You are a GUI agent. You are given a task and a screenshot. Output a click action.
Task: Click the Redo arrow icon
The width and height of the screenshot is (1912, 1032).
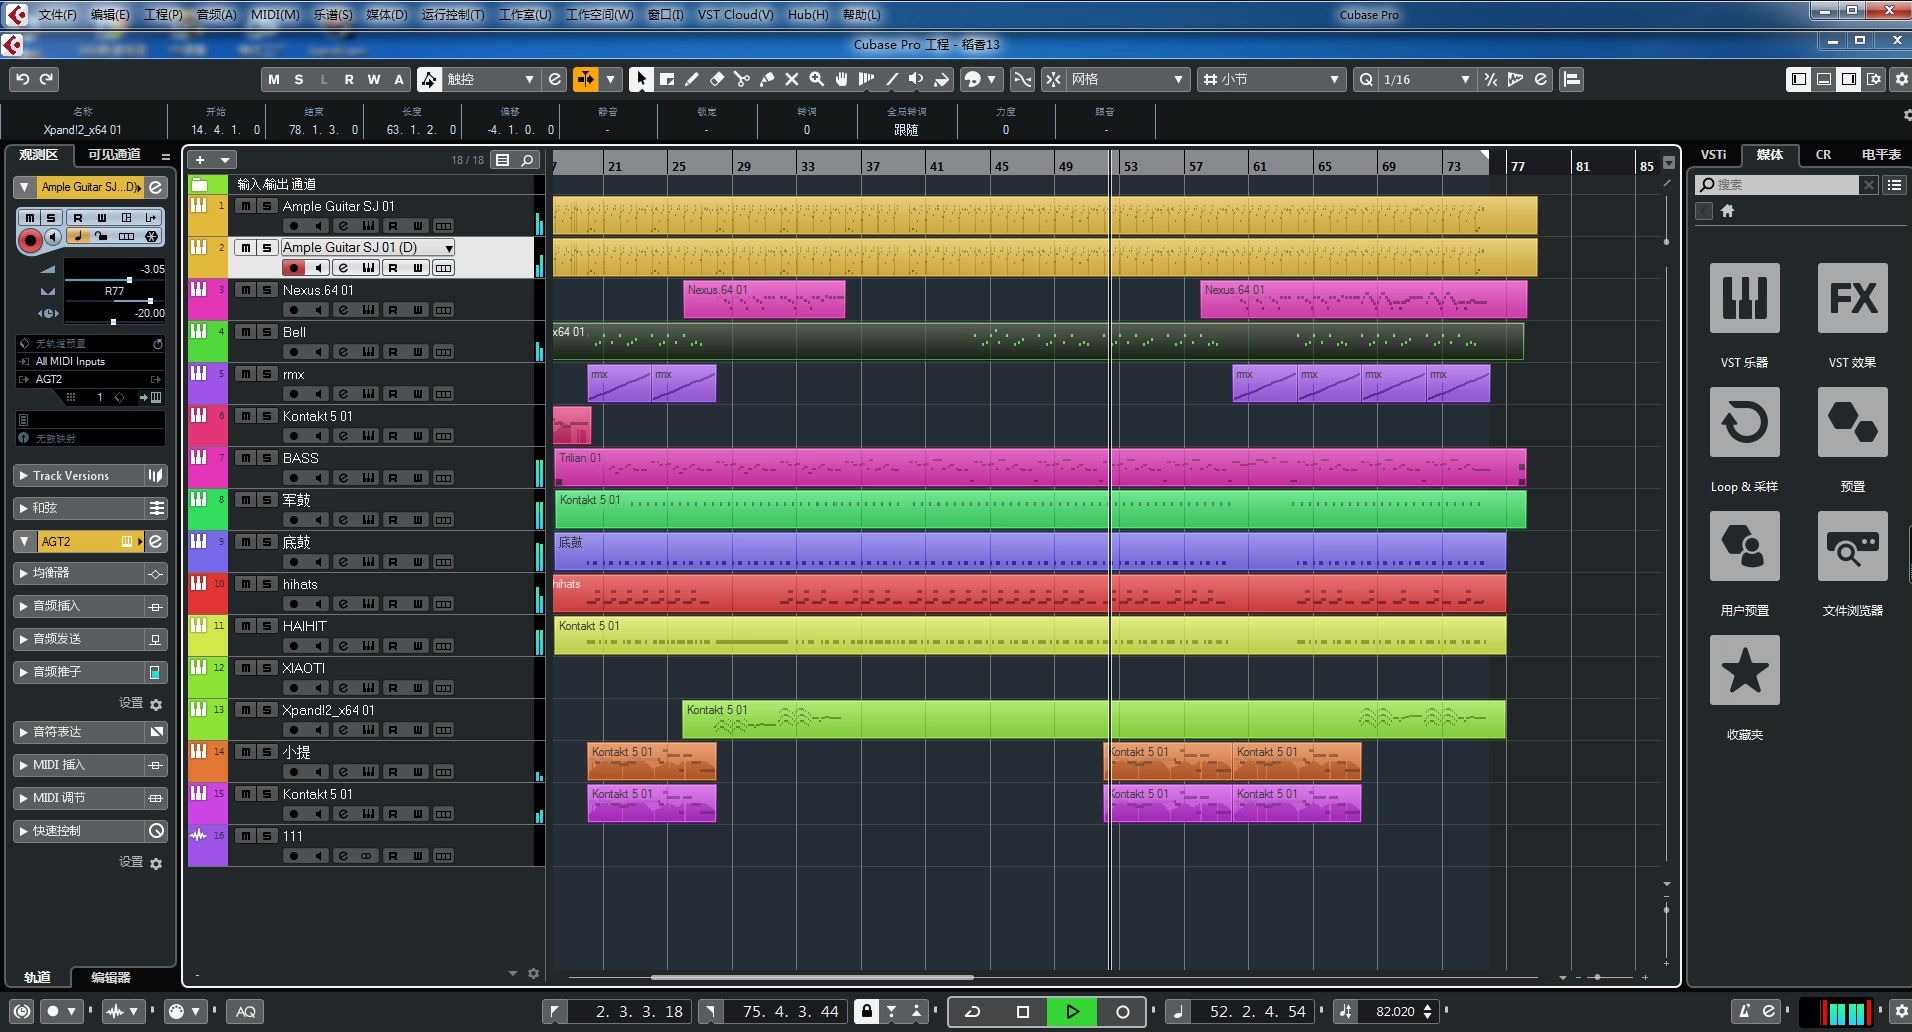47,79
